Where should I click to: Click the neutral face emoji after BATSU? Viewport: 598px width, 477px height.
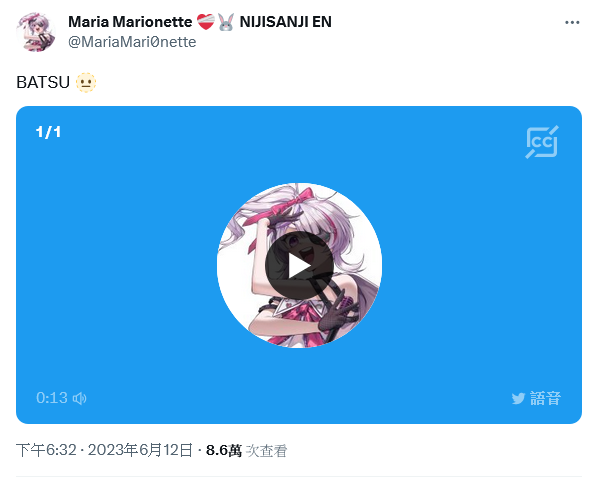pos(86,82)
